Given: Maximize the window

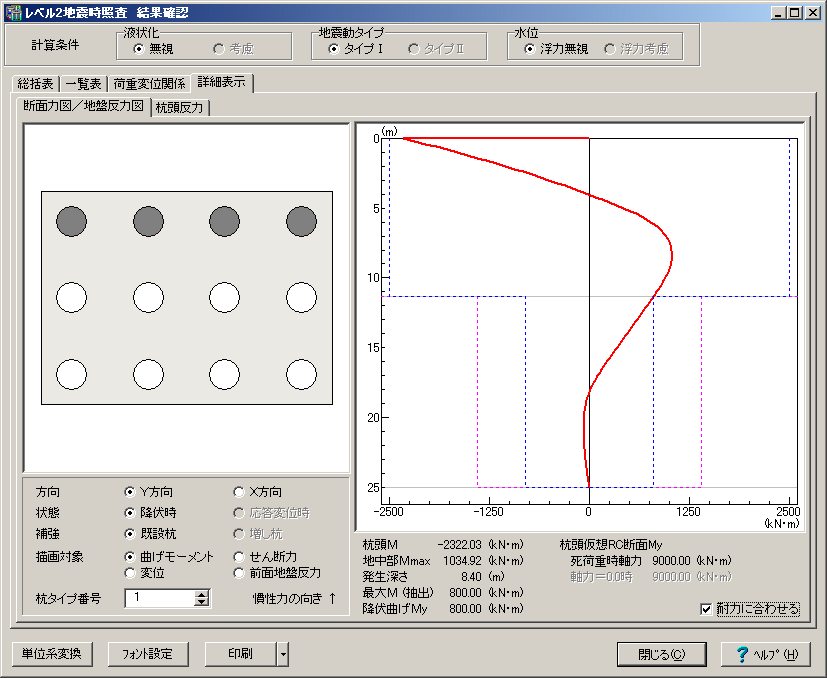Looking at the screenshot, I should click(795, 13).
